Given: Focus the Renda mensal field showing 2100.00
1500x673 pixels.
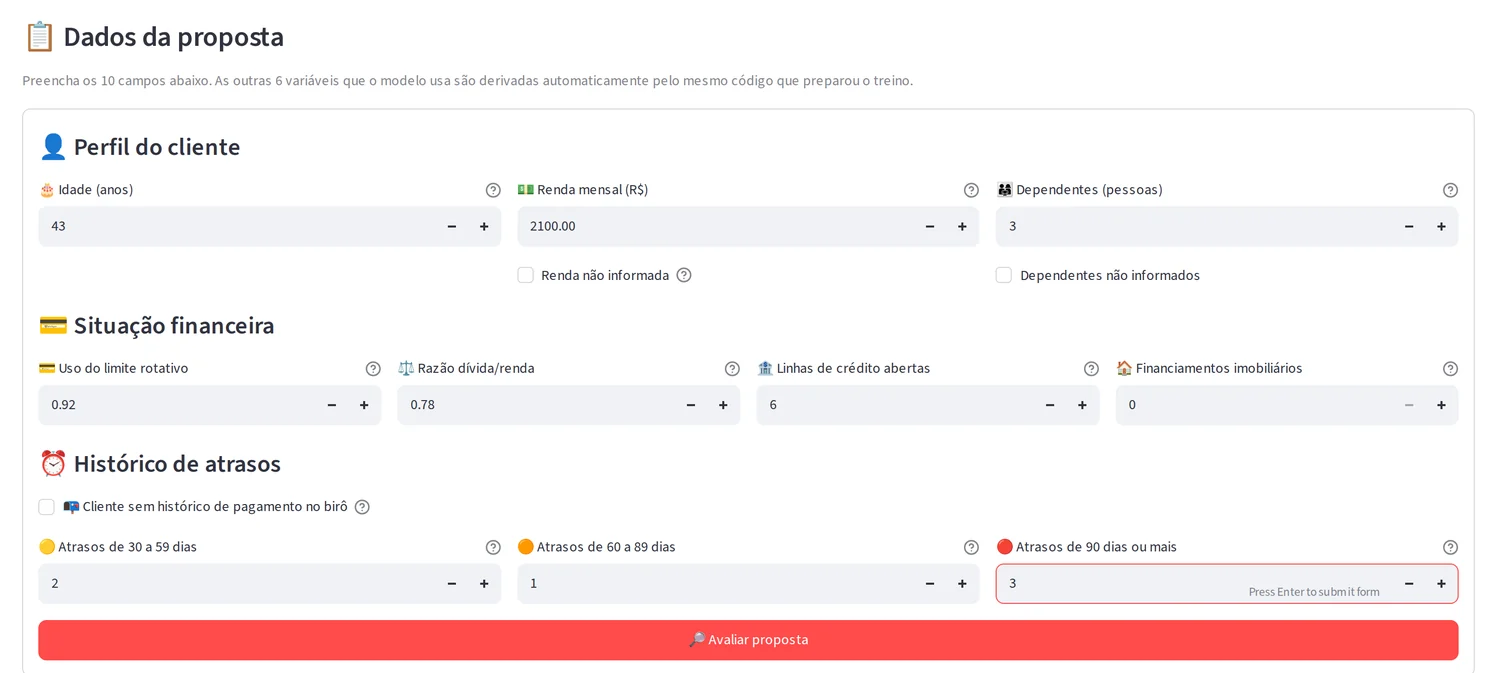Looking at the screenshot, I should pyautogui.click(x=716, y=227).
